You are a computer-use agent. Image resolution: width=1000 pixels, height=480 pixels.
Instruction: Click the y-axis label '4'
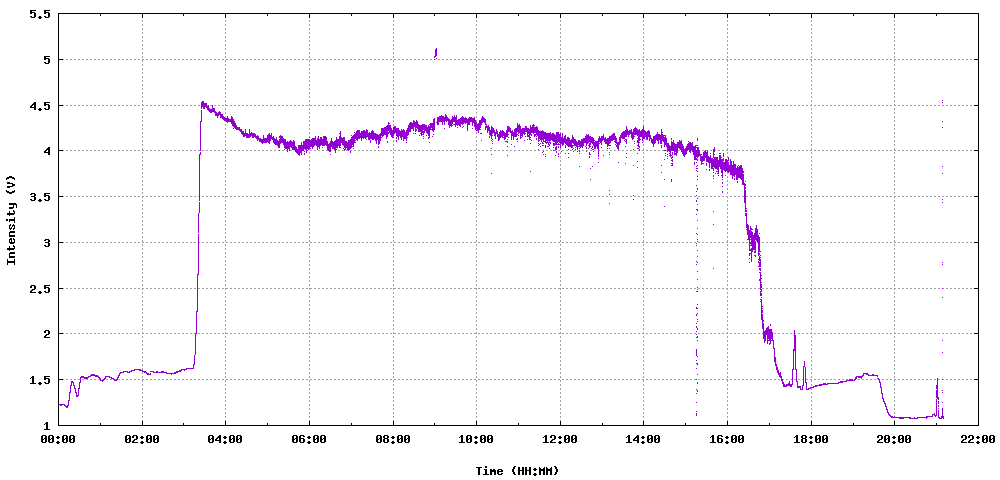(46, 151)
